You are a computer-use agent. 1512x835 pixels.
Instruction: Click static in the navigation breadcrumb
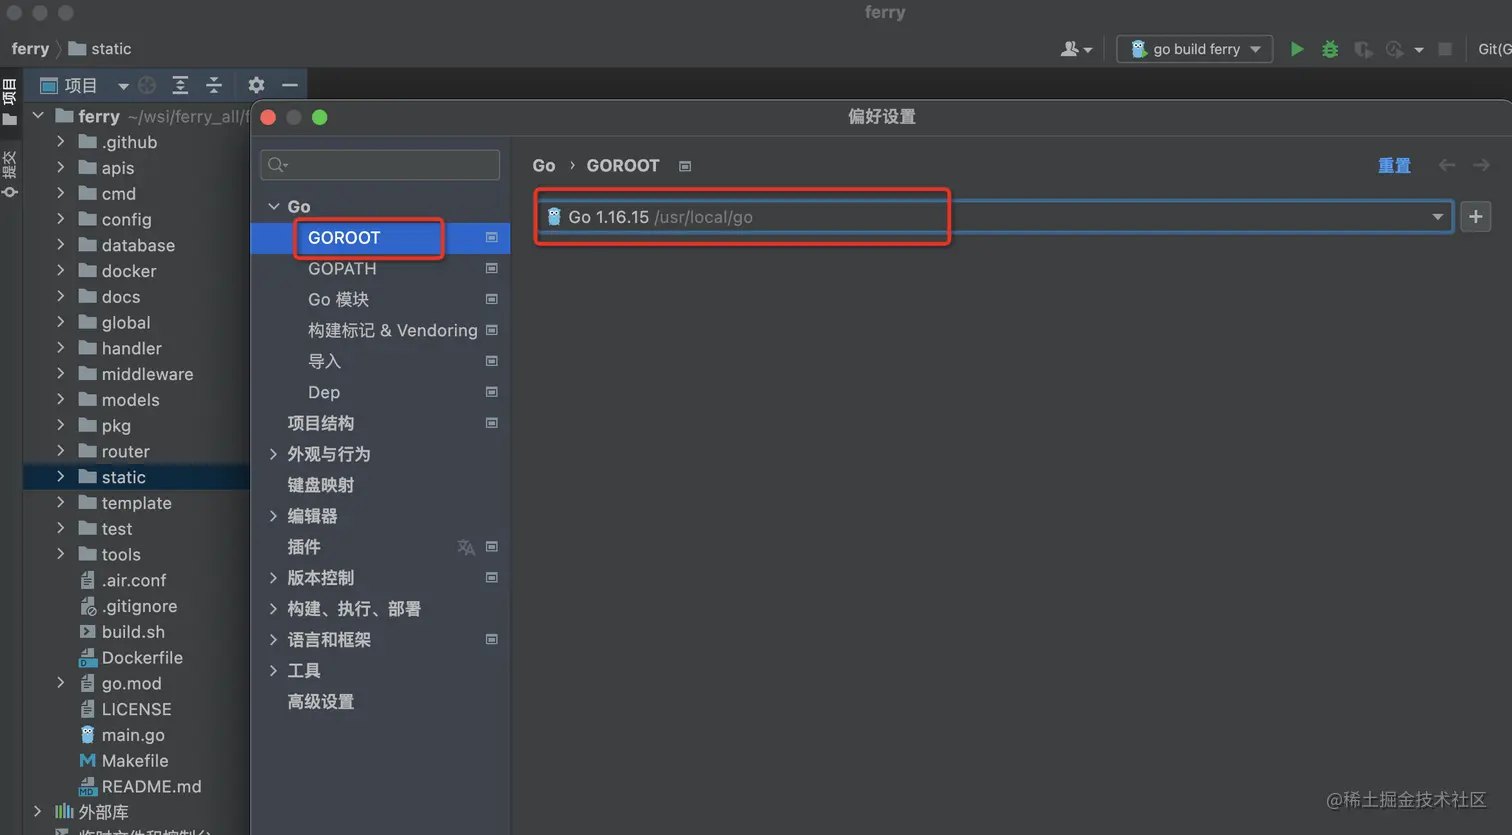click(x=100, y=49)
